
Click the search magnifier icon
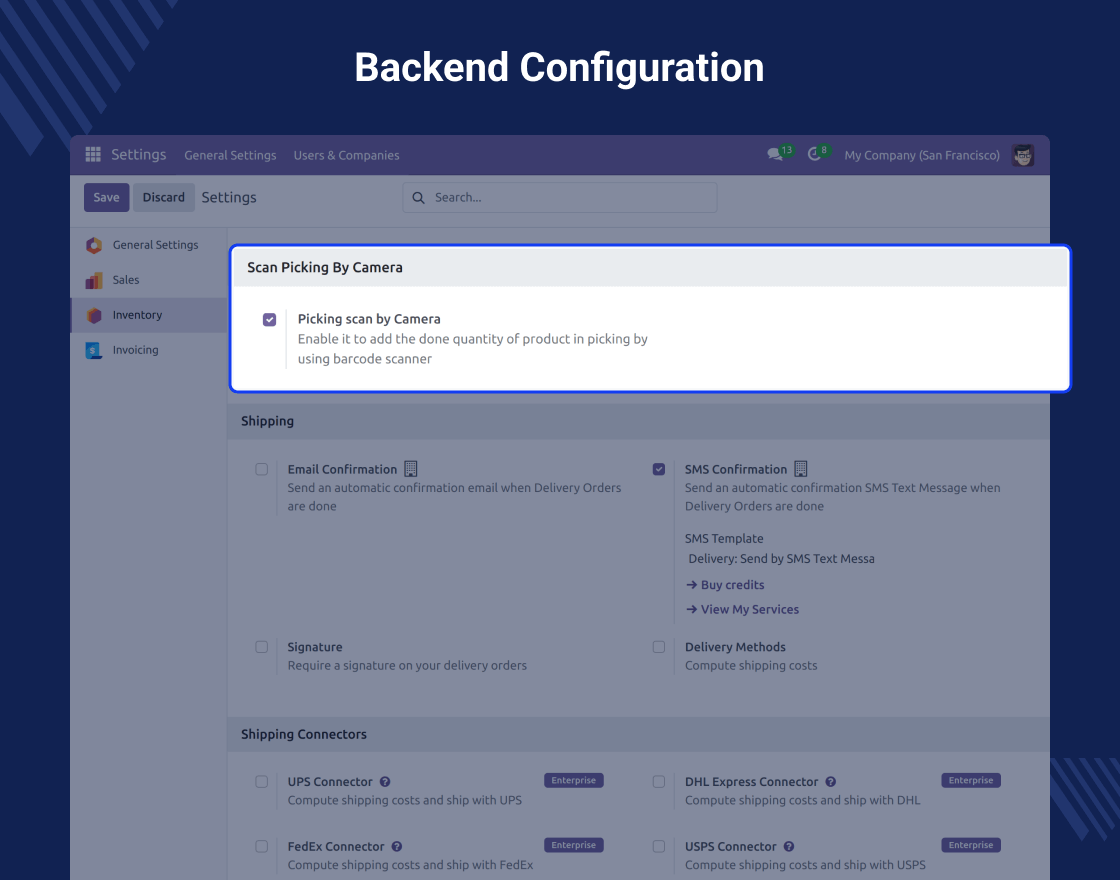coord(419,198)
